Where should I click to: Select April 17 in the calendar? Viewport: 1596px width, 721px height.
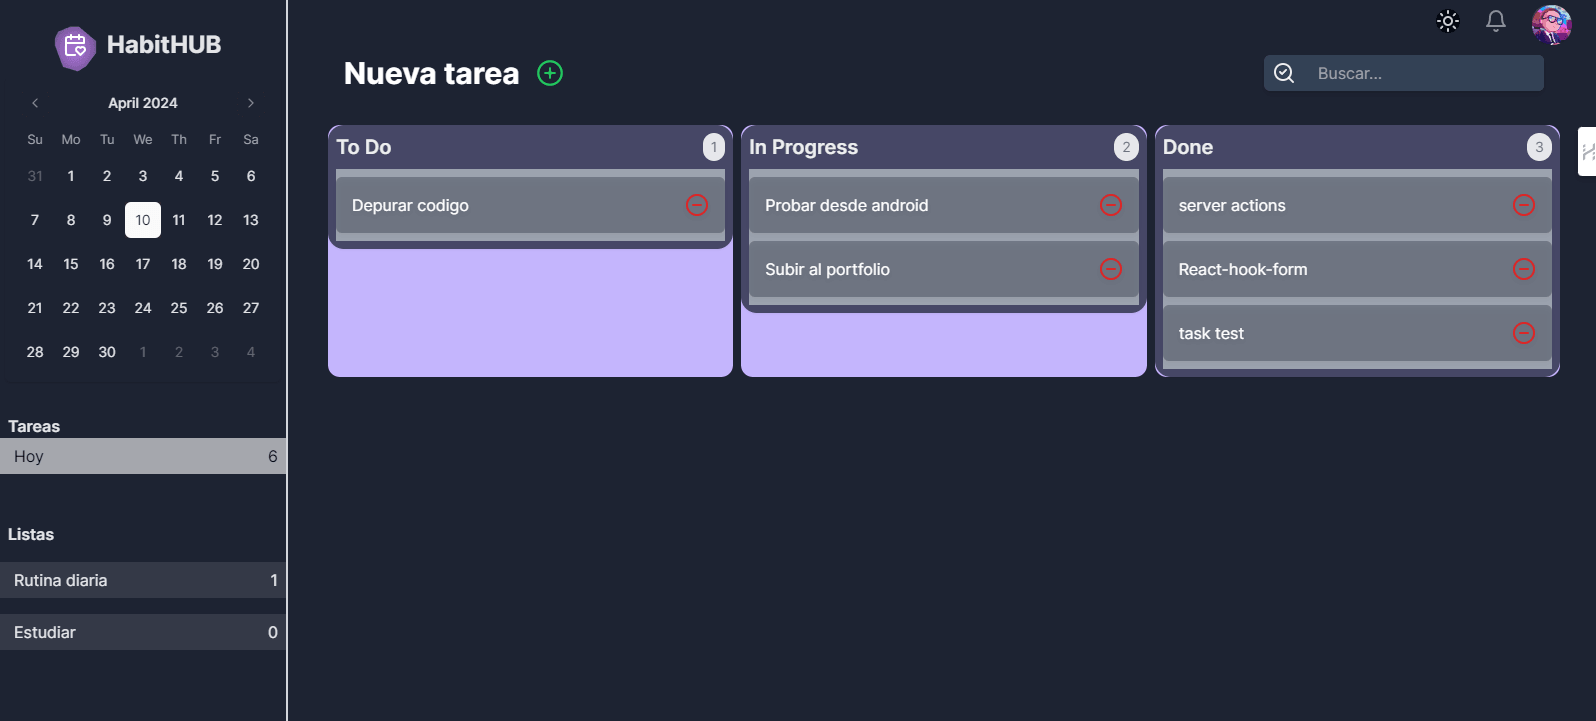(x=143, y=264)
